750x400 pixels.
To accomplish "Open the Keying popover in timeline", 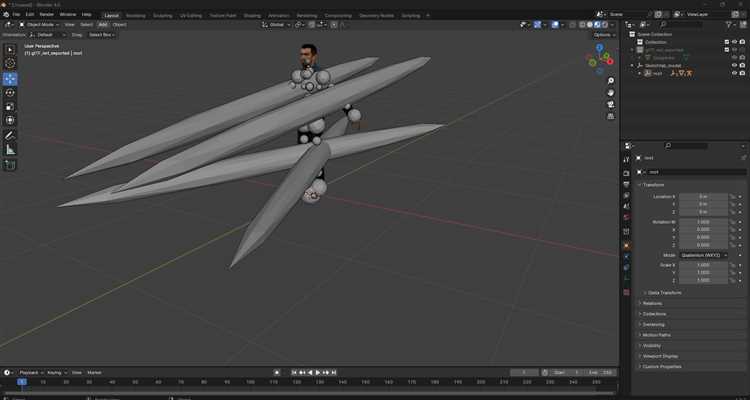I will pos(56,372).
